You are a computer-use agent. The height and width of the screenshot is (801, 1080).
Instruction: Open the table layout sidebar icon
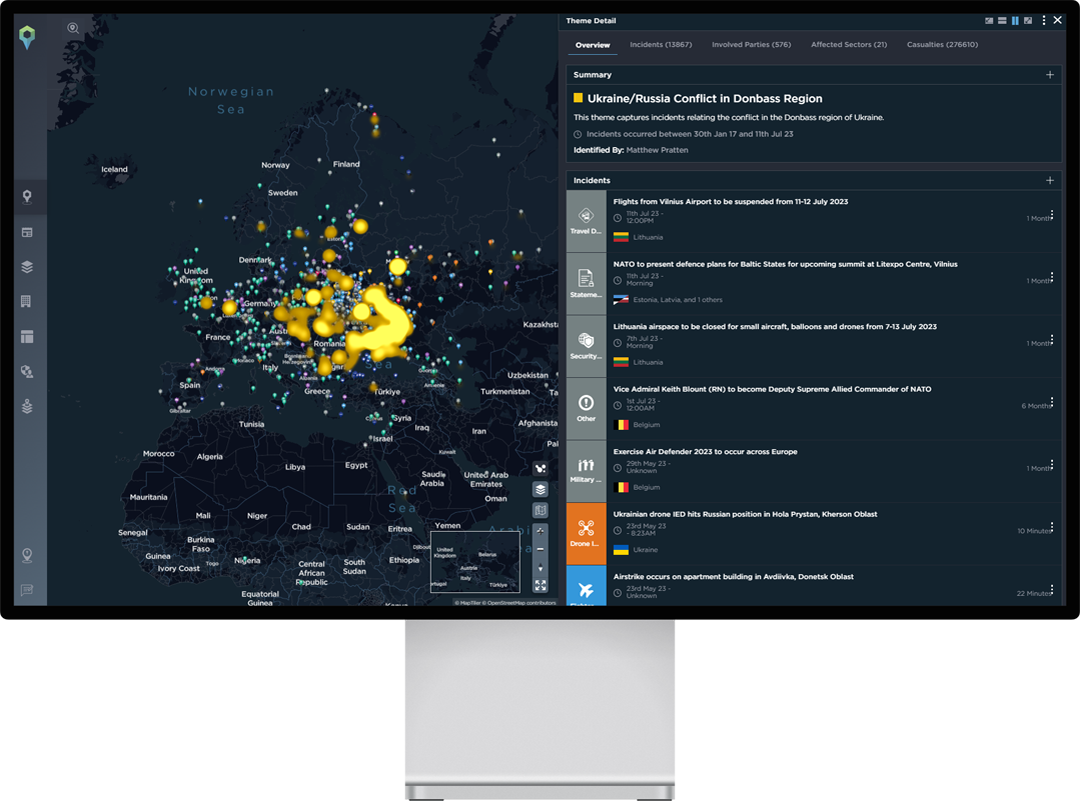coord(27,337)
